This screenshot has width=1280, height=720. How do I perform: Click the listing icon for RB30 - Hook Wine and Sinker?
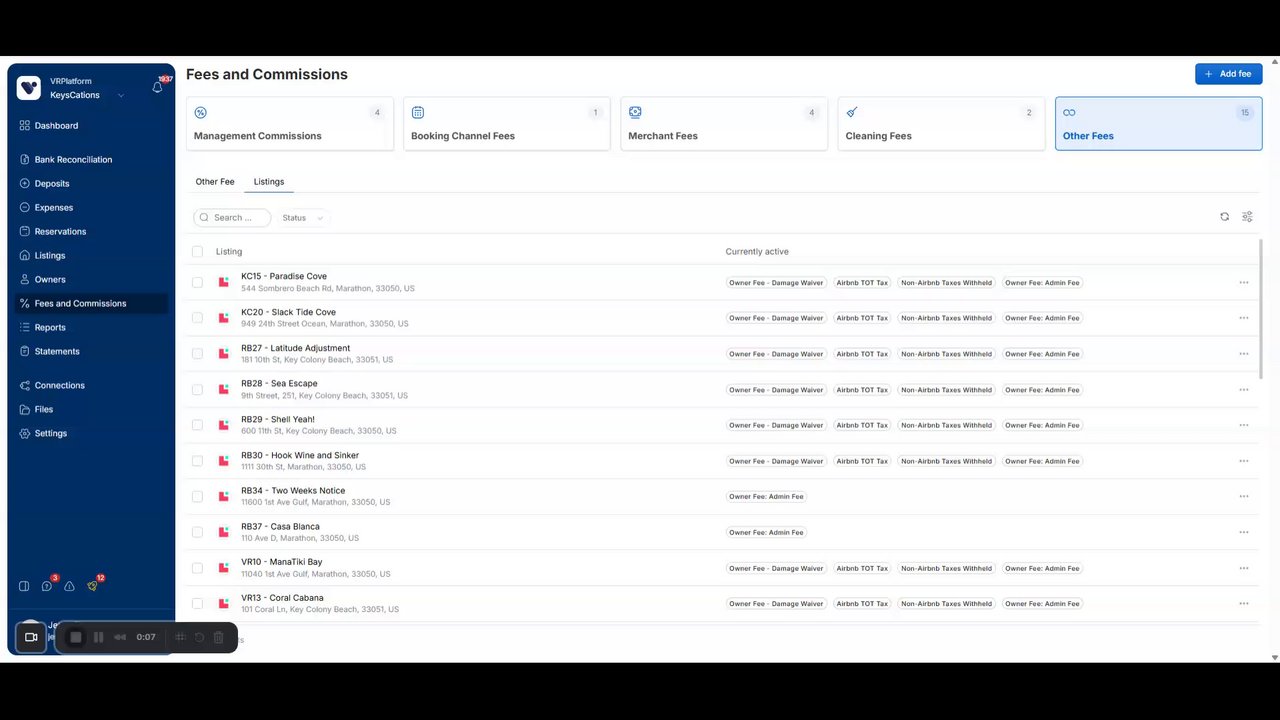[x=224, y=461]
